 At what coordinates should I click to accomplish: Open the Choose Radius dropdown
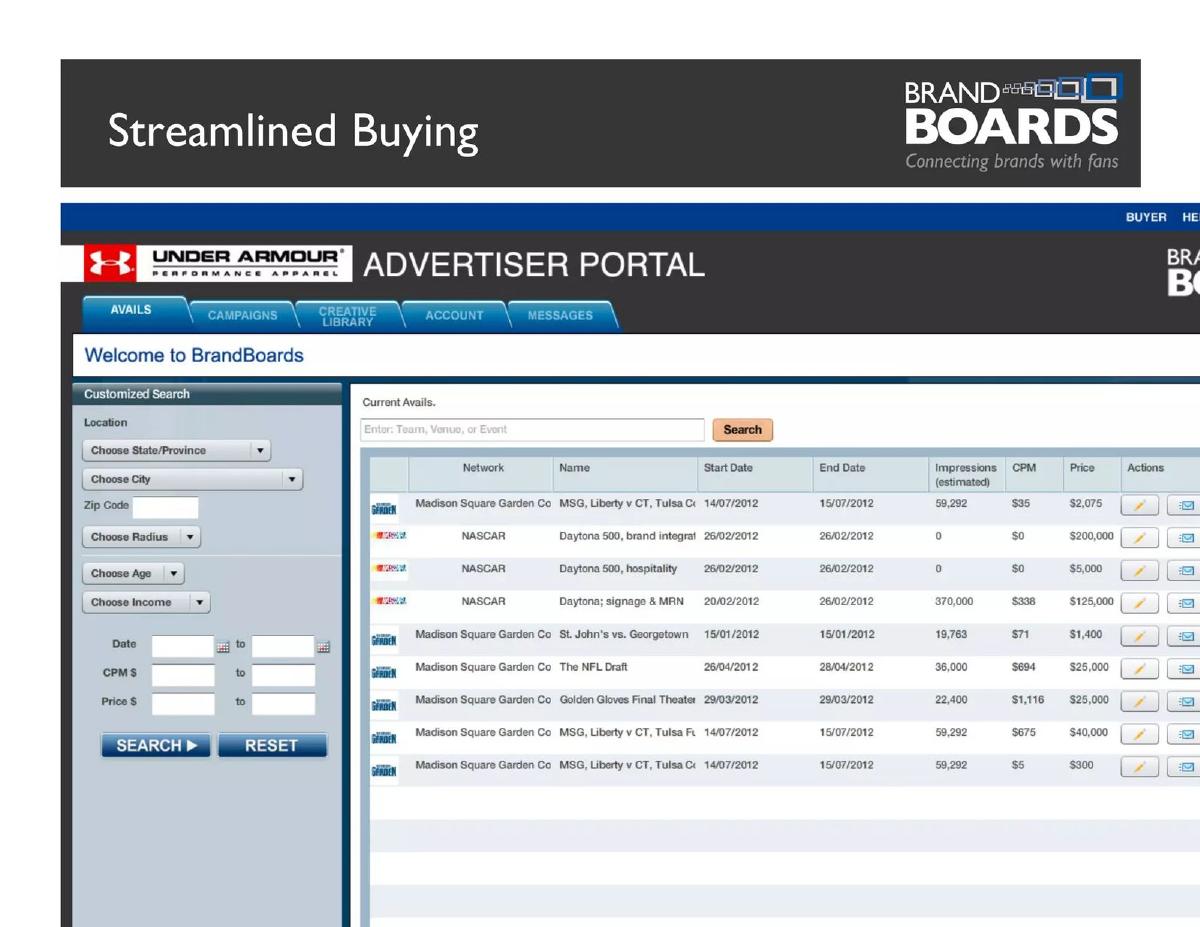coord(141,537)
